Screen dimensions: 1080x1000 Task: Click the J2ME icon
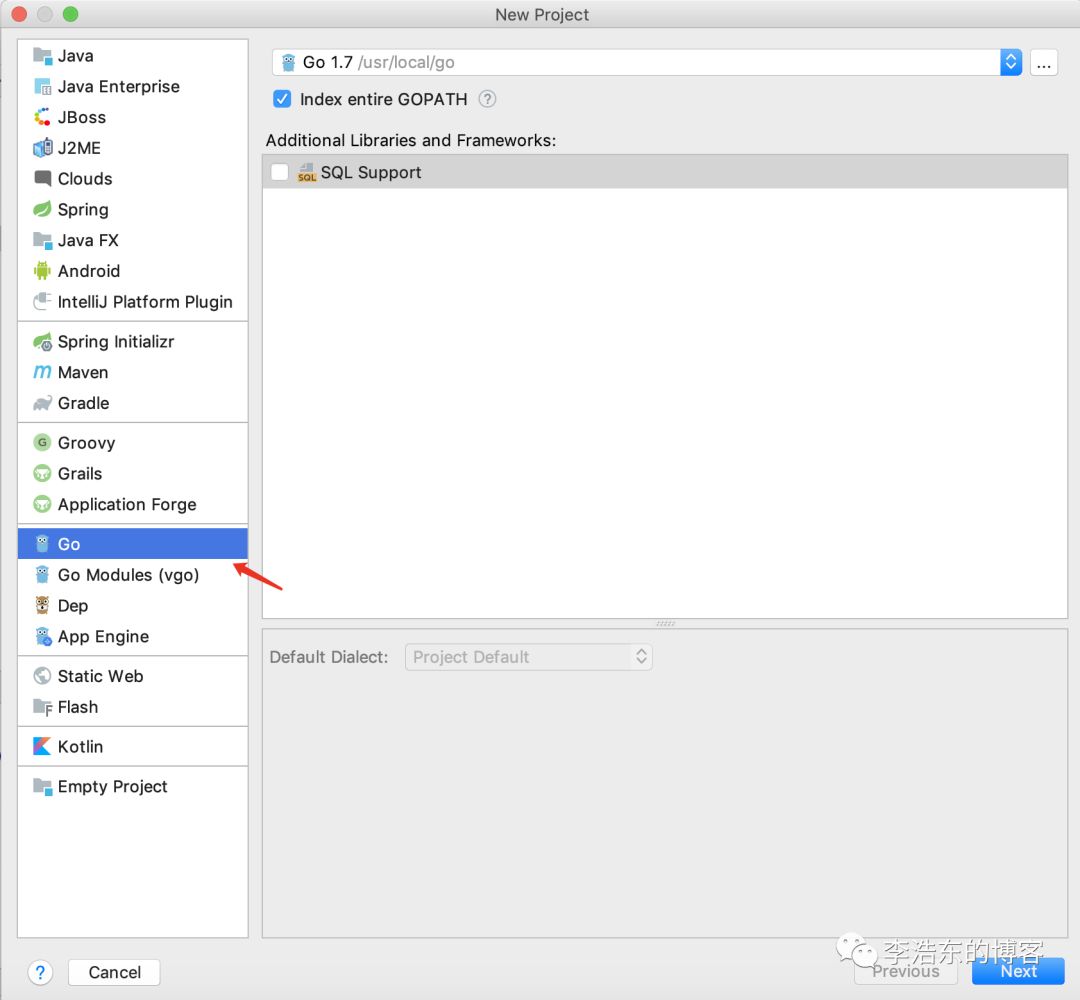point(43,148)
